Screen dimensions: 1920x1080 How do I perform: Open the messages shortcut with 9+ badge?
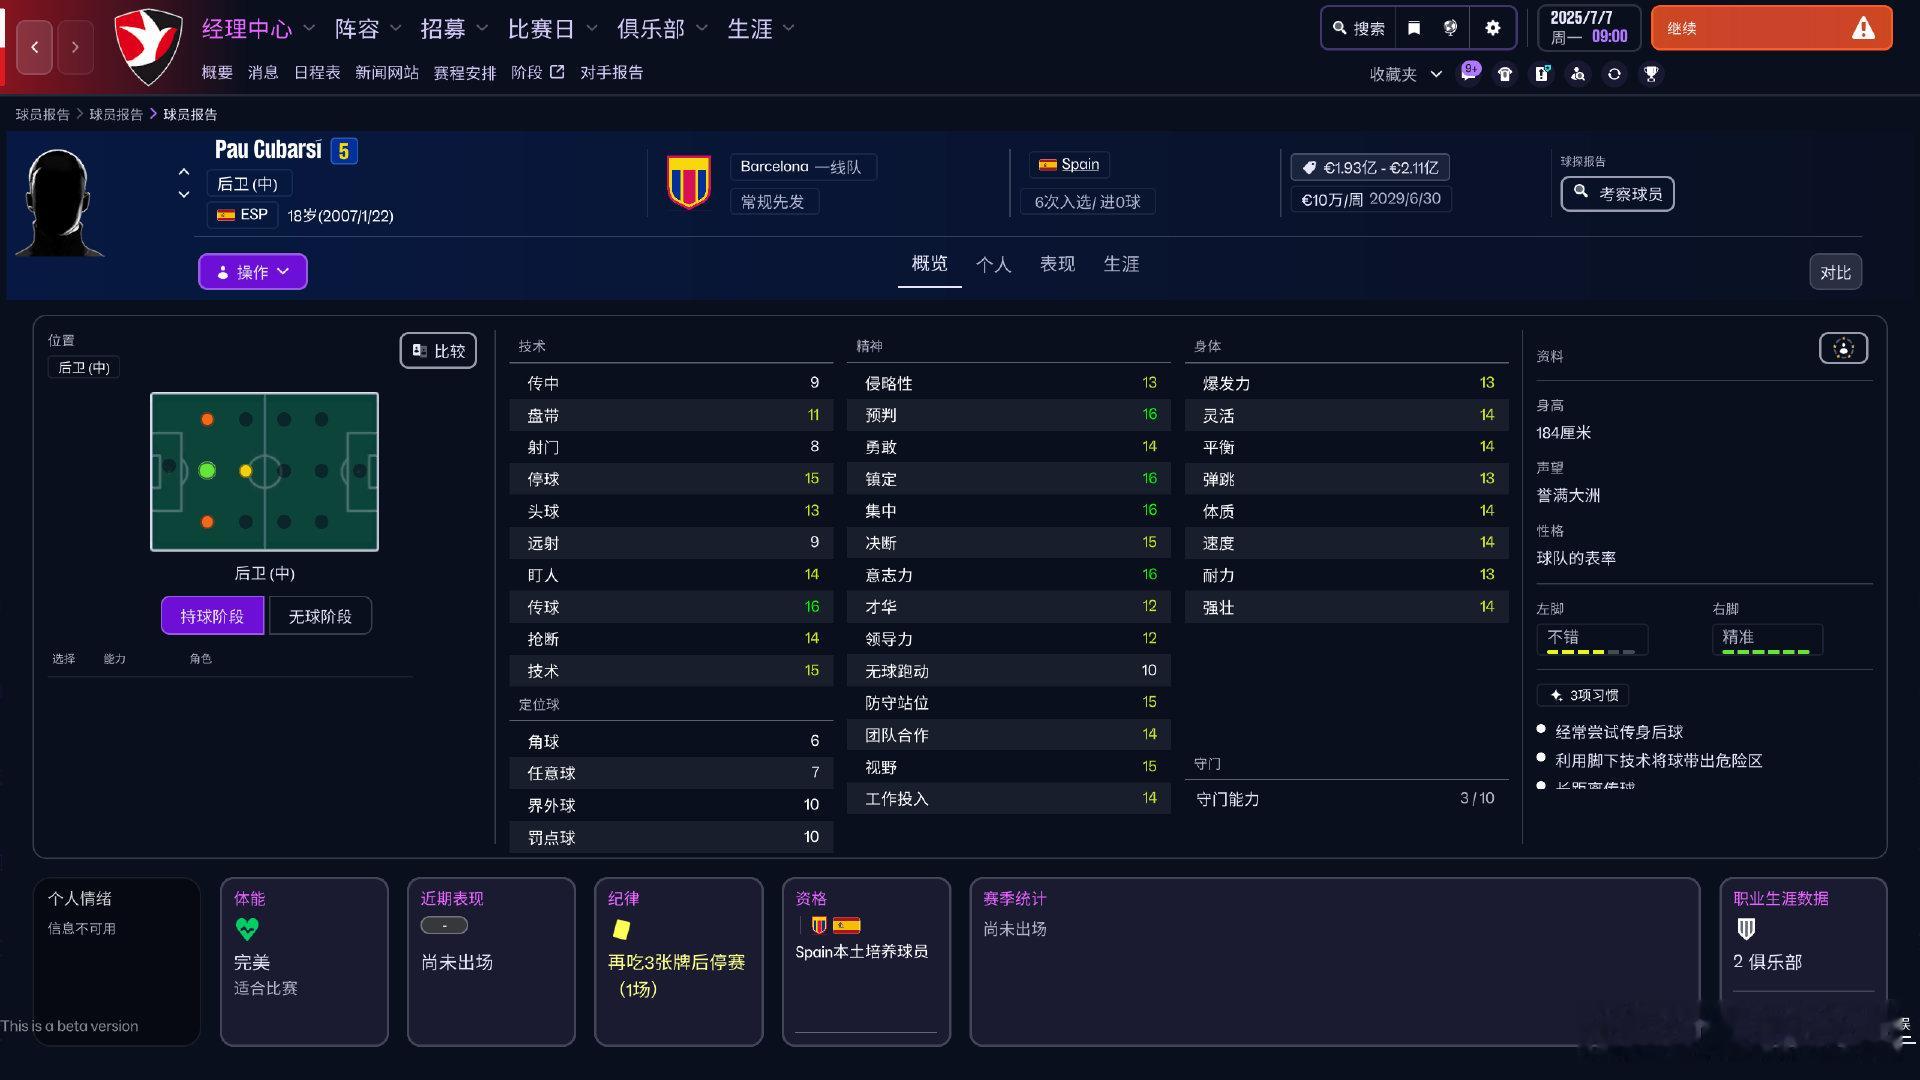click(x=1469, y=73)
